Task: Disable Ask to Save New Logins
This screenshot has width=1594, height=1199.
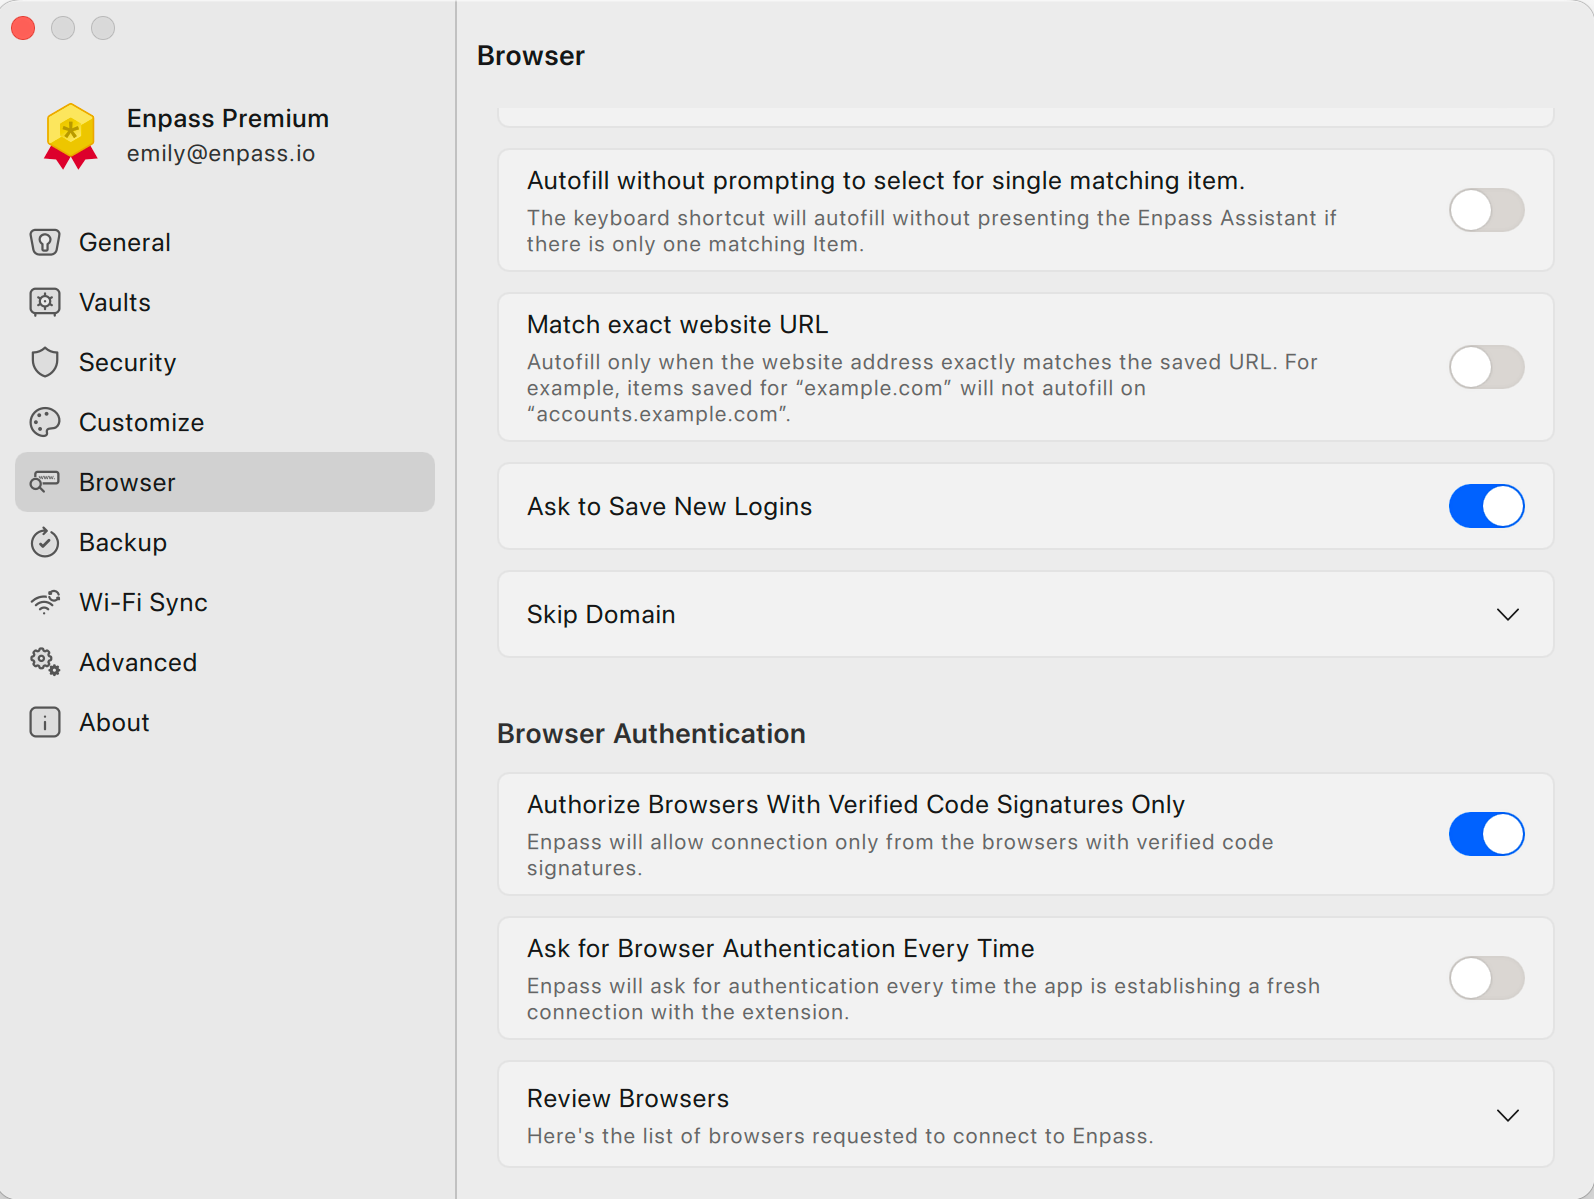Action: click(x=1486, y=506)
